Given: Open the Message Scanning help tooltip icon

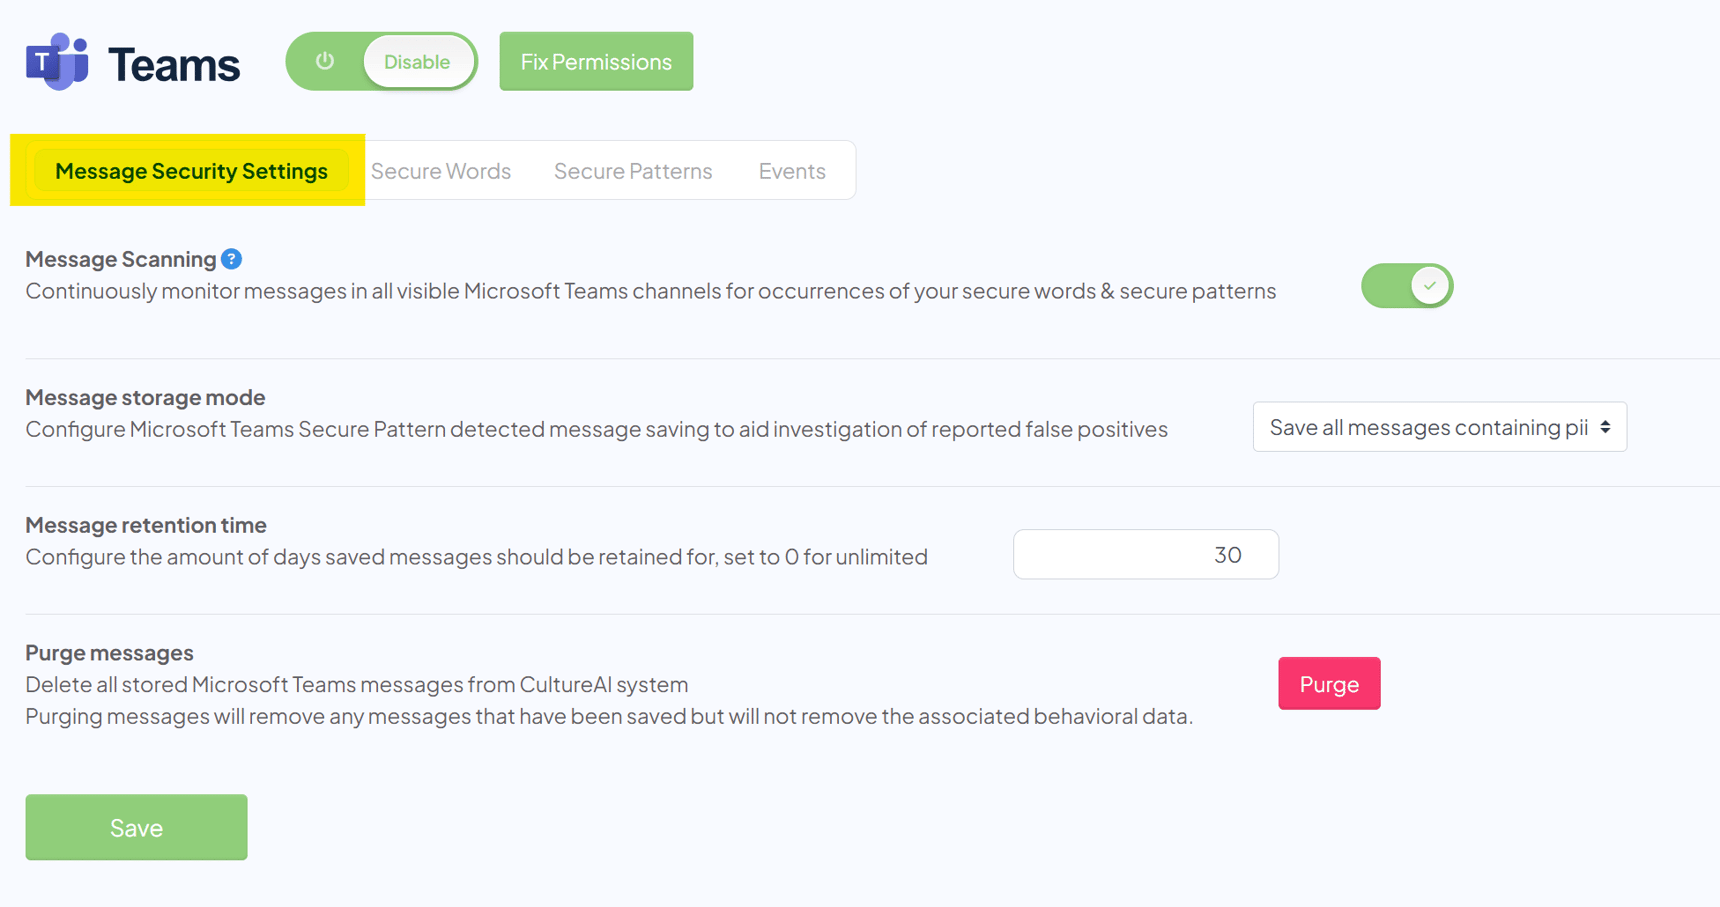Looking at the screenshot, I should pos(232,259).
